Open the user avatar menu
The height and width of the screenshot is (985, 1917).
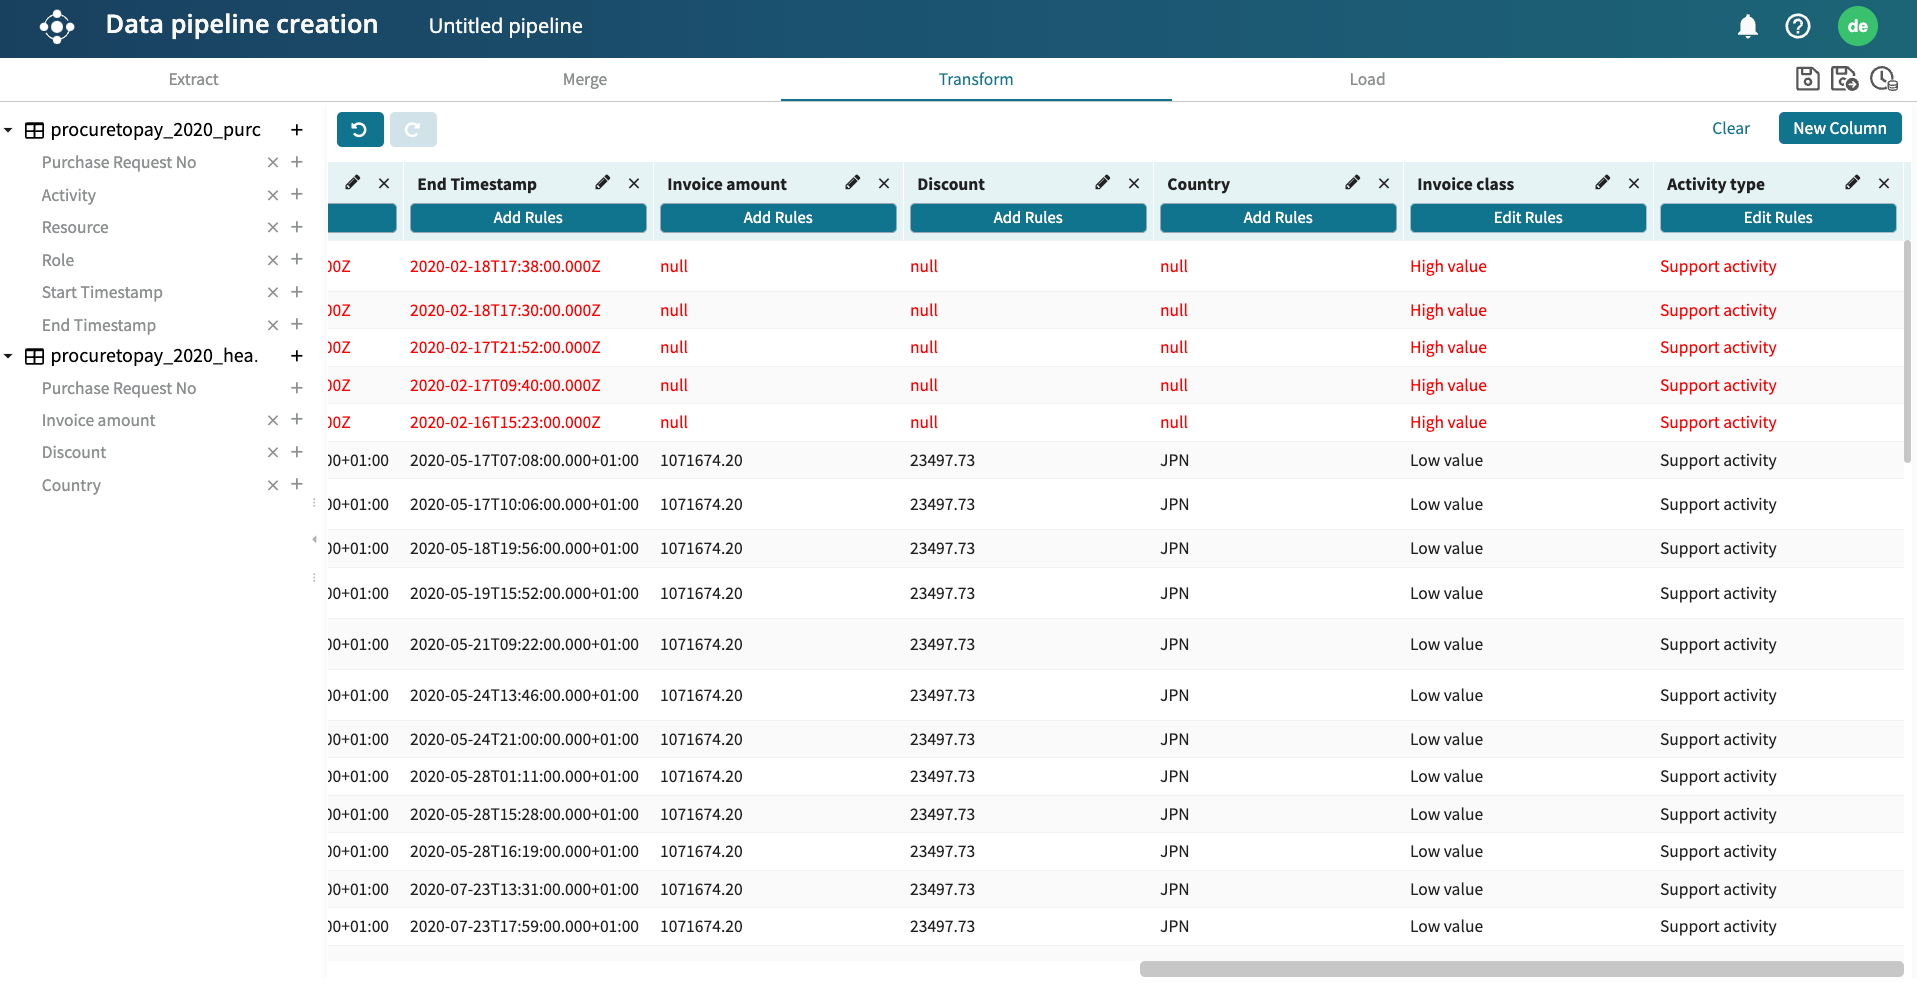[1857, 26]
